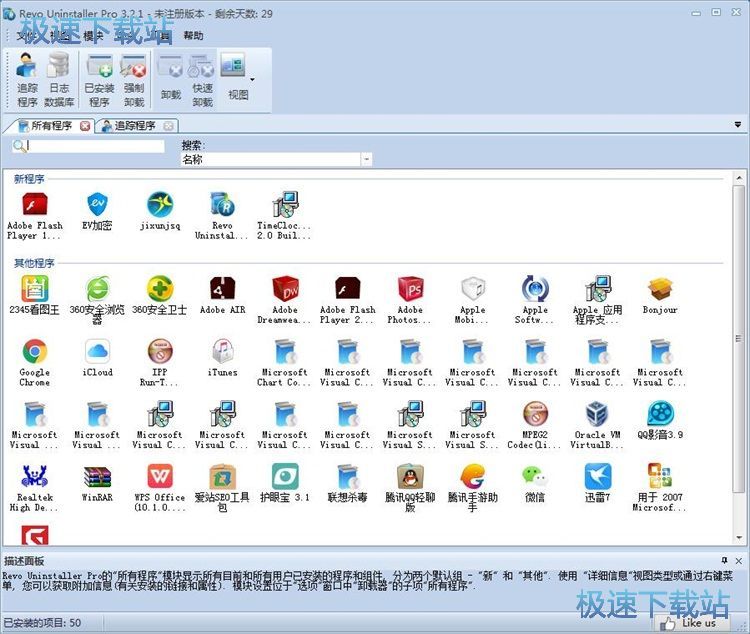Click the 卸载 uninstall toolbar button
The height and width of the screenshot is (634, 750).
coord(171,79)
